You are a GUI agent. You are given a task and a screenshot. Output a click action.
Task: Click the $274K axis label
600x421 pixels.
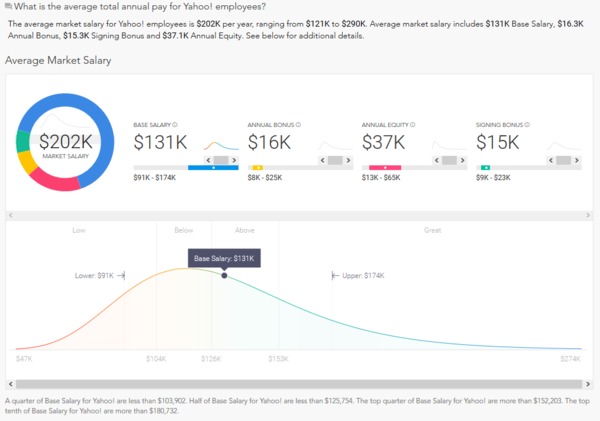coord(571,359)
